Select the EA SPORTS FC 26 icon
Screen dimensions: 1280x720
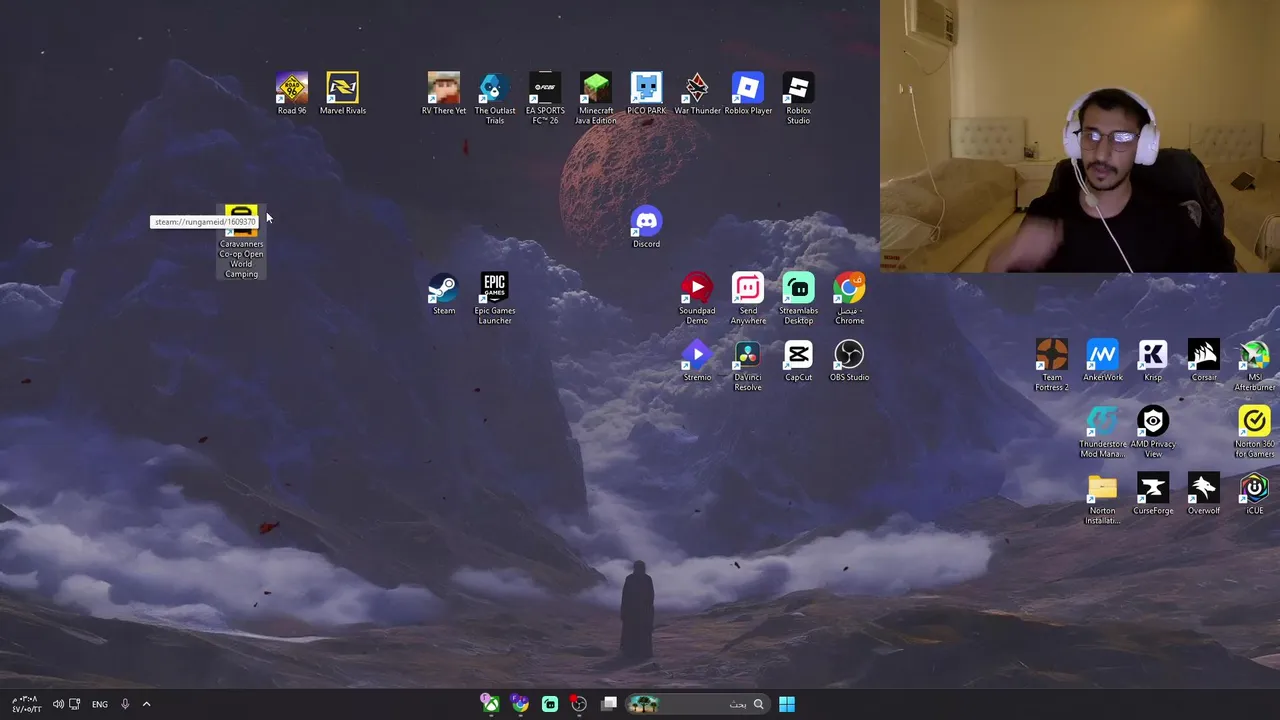coord(545,98)
